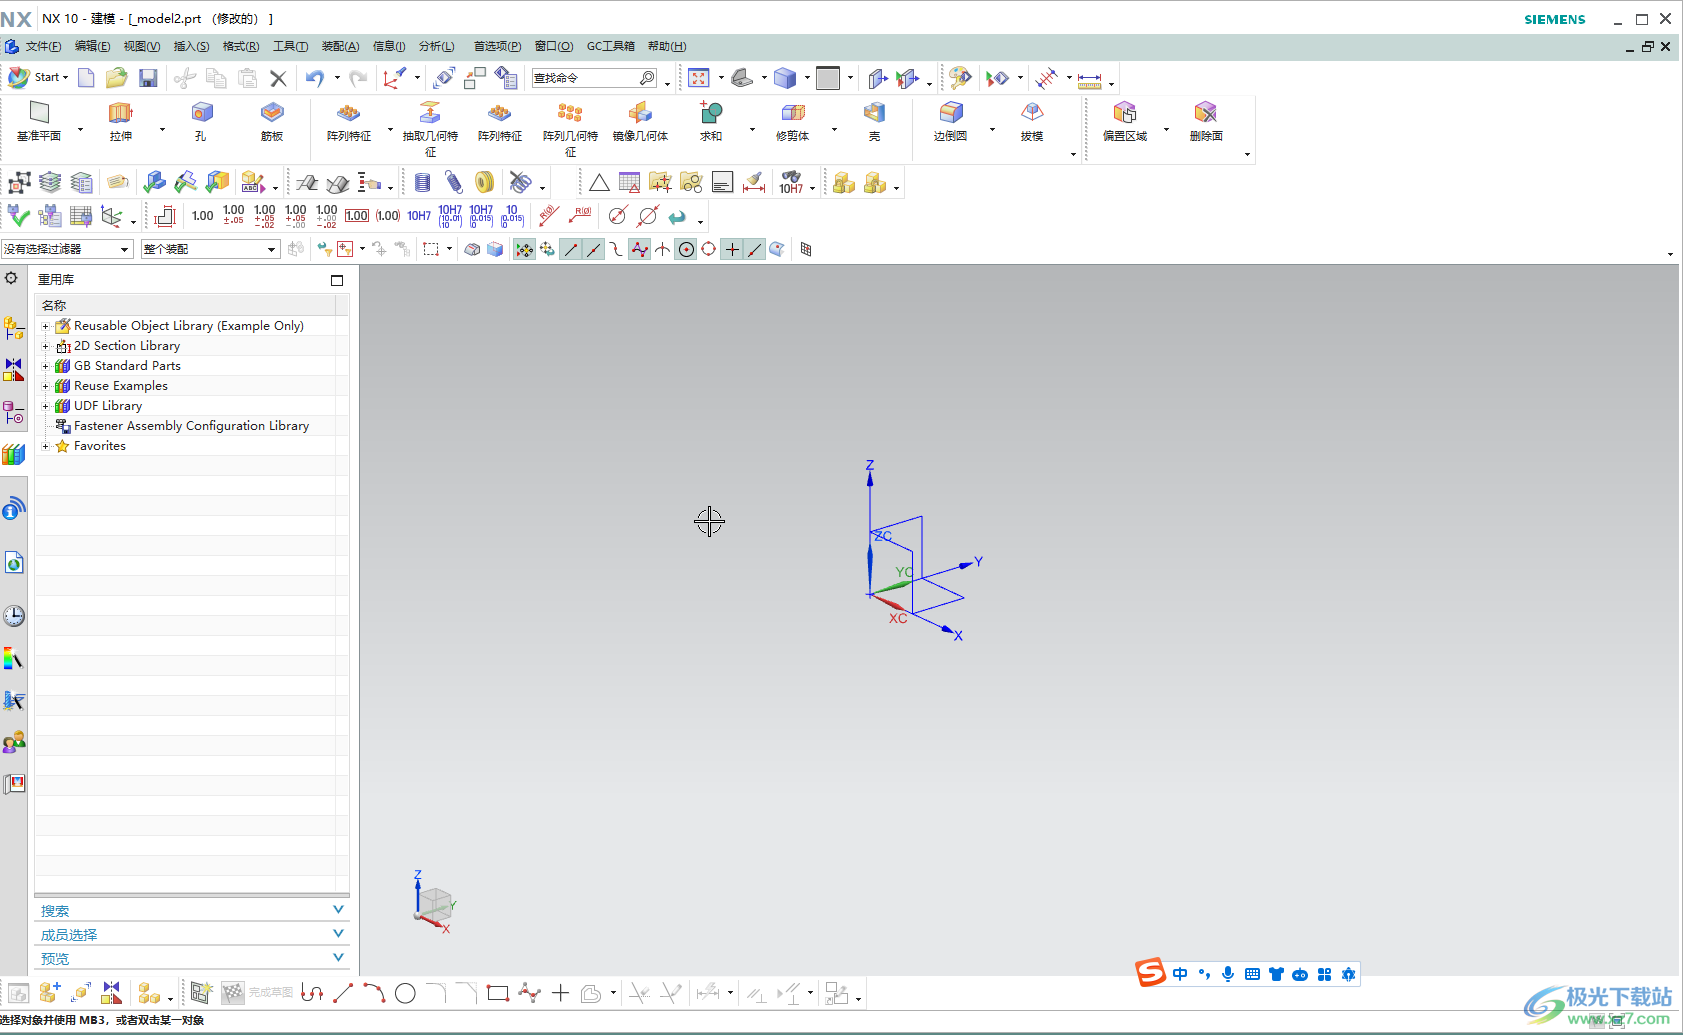Toggle the Quadrant Point snap option
Viewport: 1683px width, 1035px height.
(709, 249)
